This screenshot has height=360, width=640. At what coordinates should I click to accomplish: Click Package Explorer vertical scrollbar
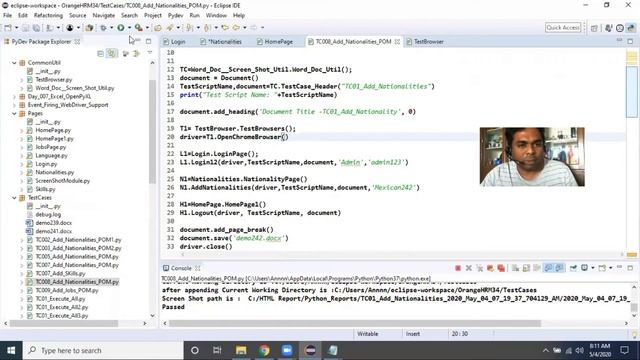coord(152,131)
